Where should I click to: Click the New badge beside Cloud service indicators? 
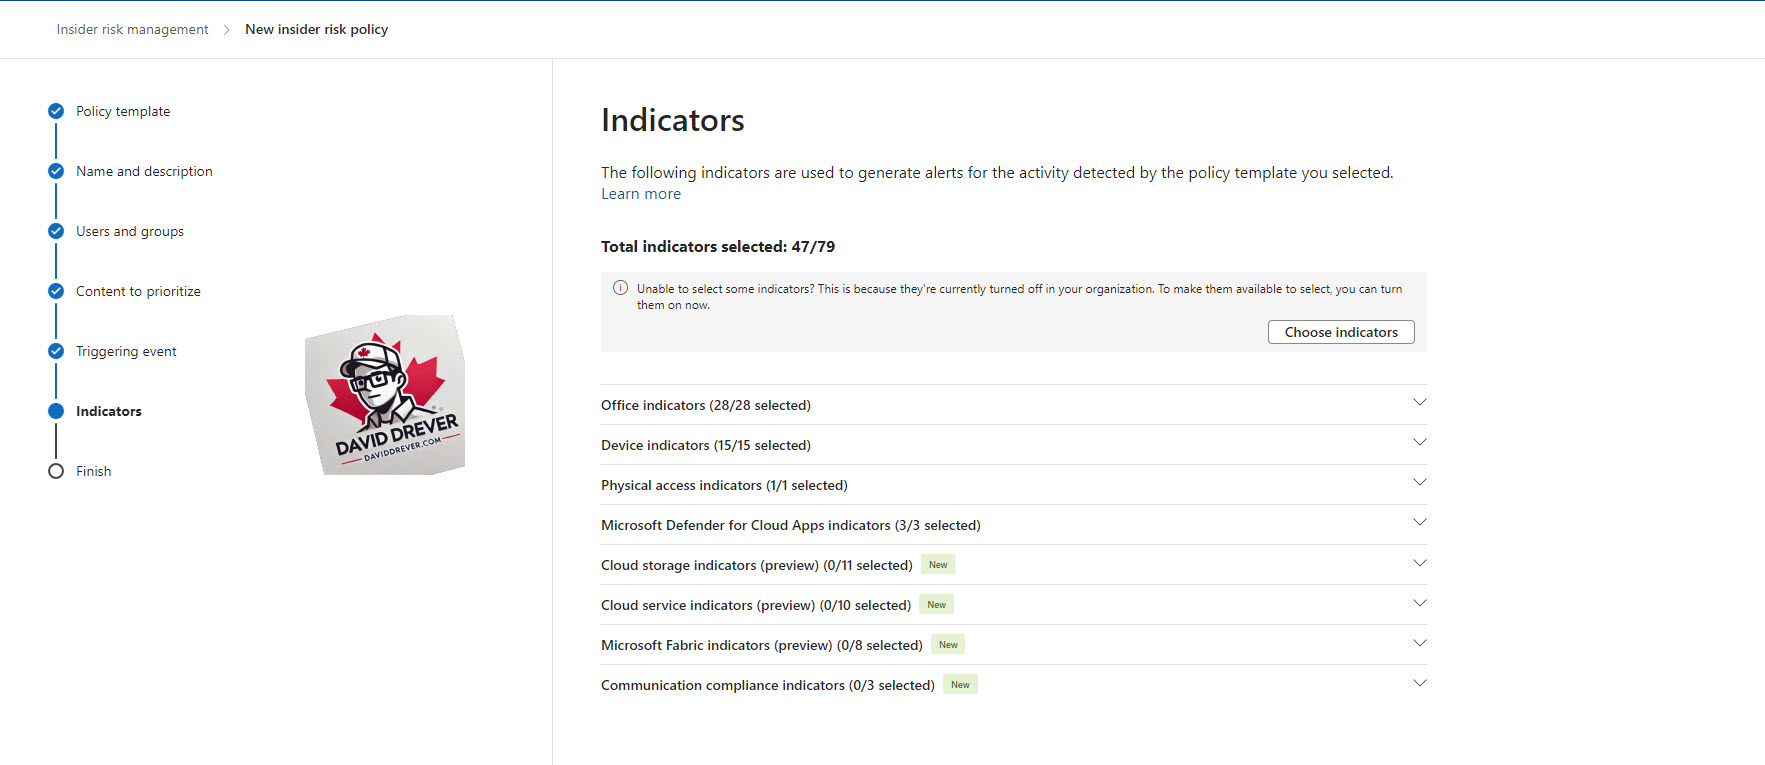click(x=936, y=604)
